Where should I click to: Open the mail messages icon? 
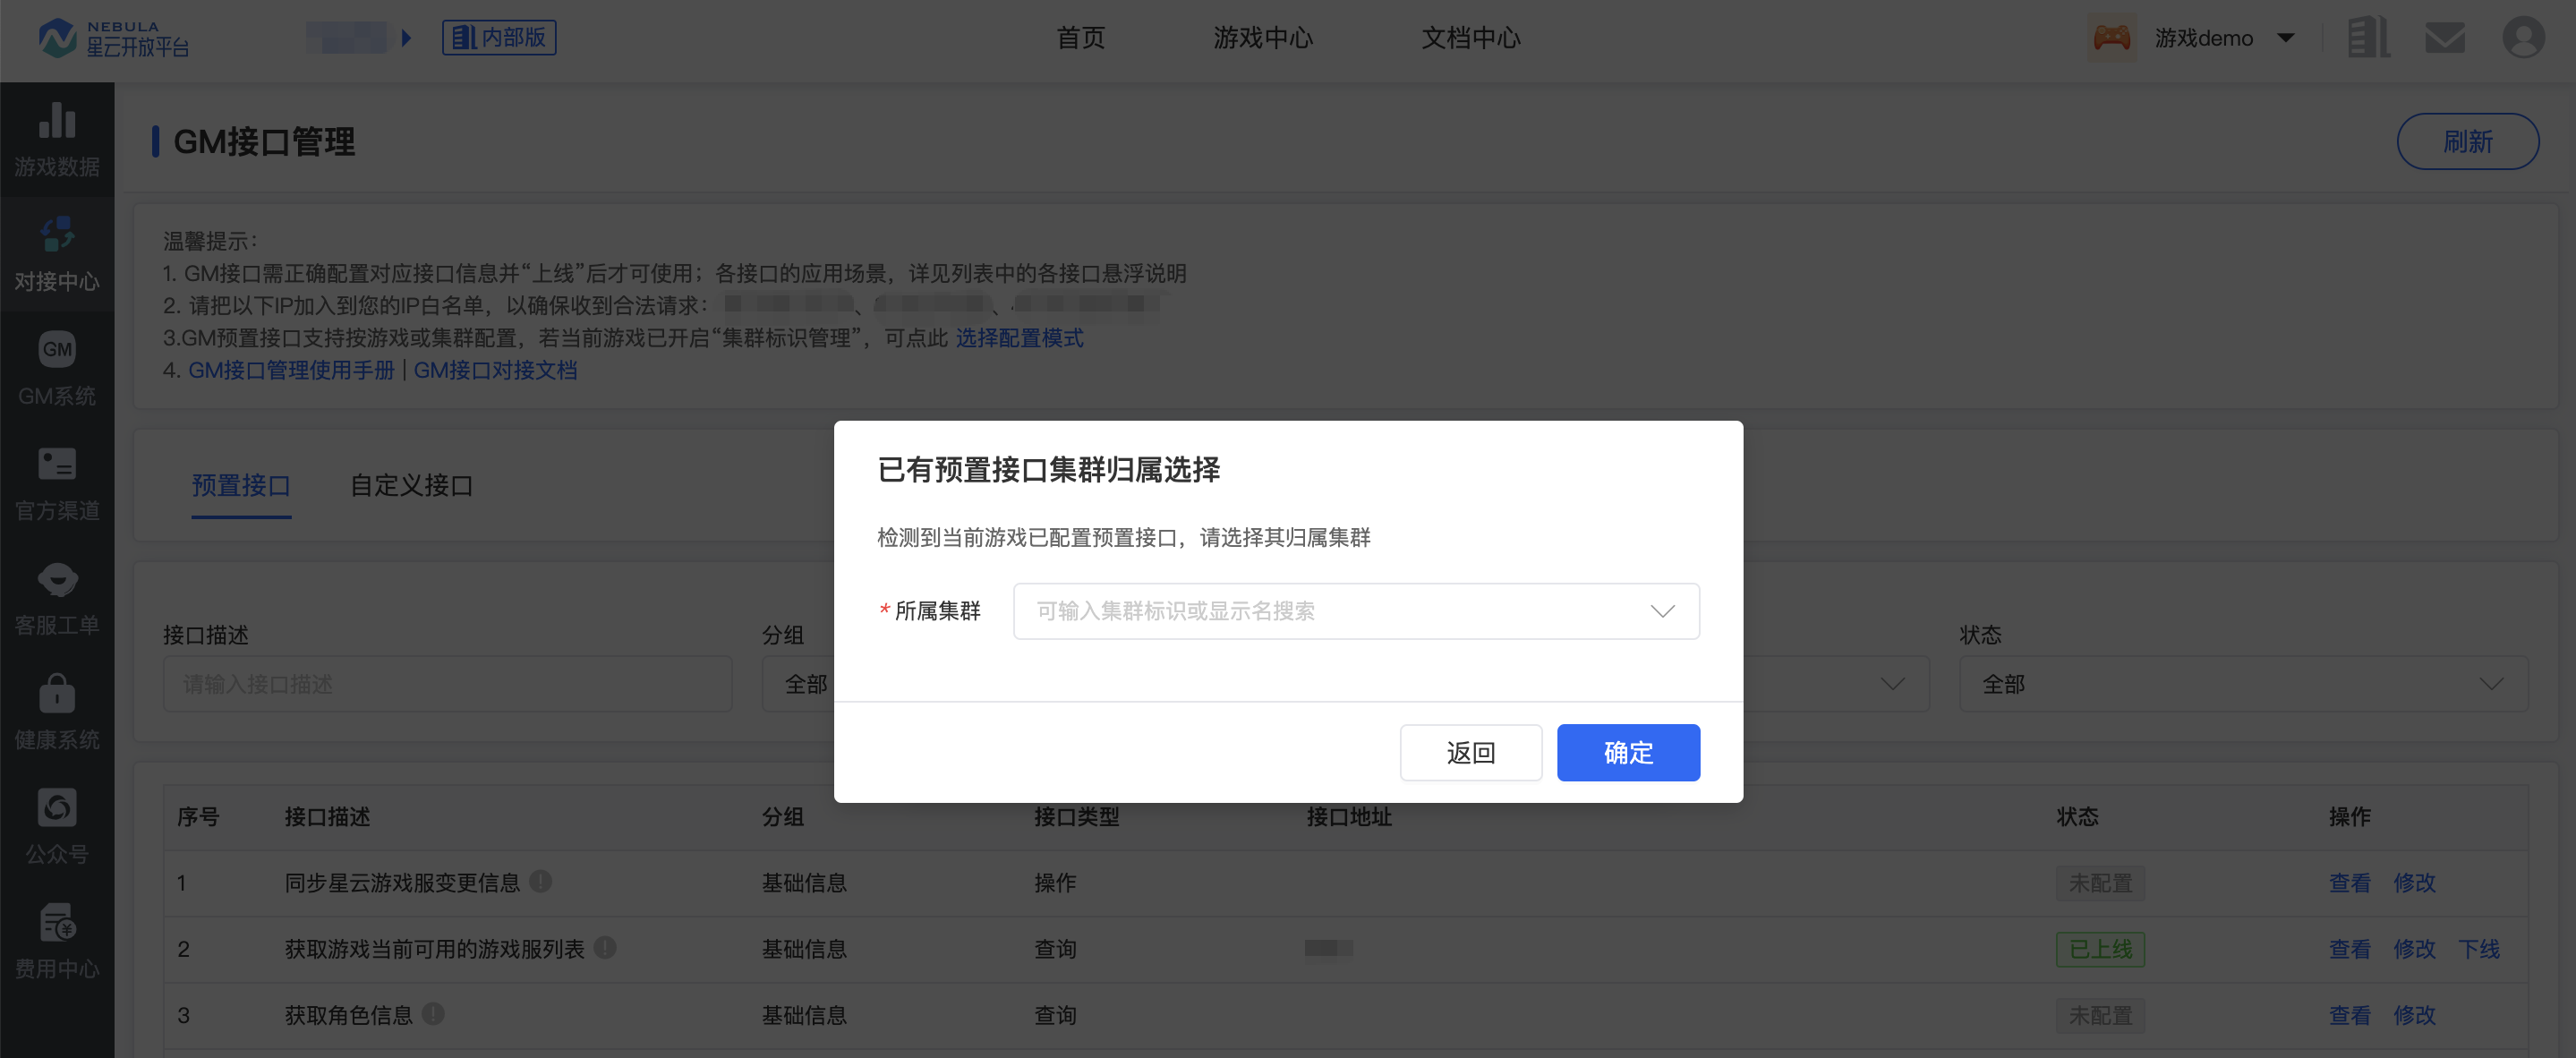click(2444, 38)
